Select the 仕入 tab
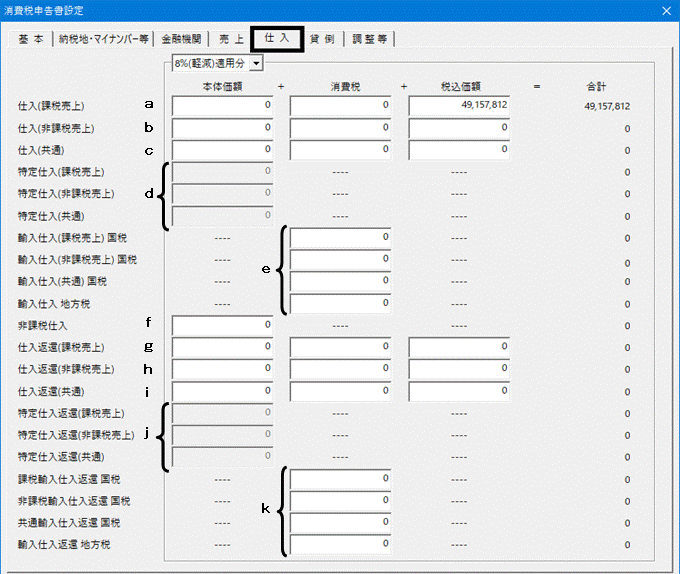 (x=277, y=39)
